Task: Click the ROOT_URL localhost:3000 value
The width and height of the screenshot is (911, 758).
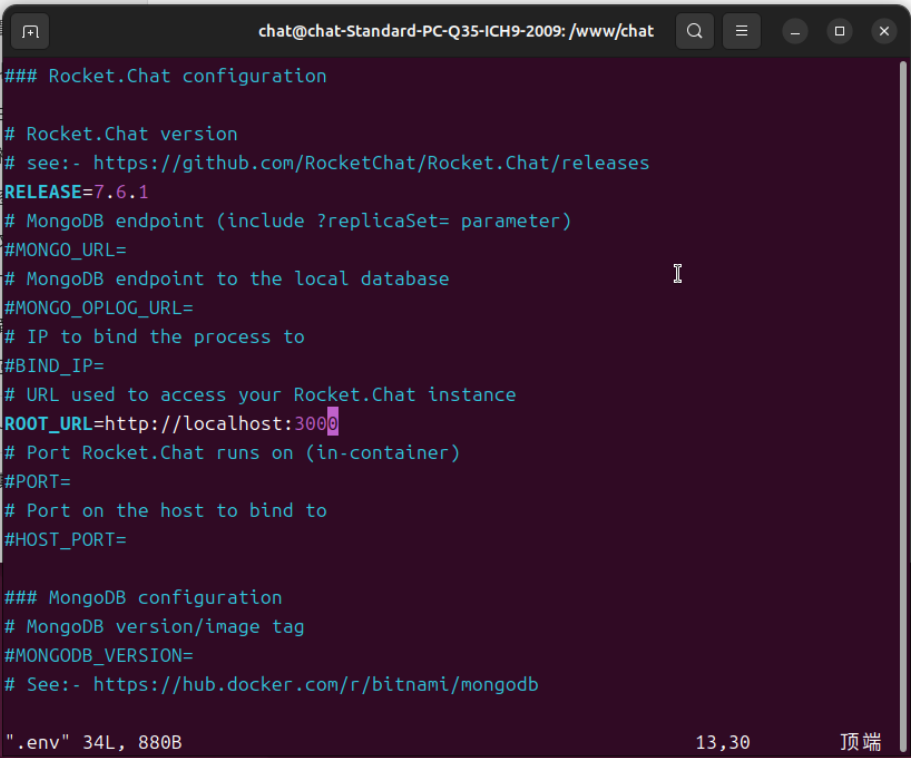Action: [x=221, y=424]
